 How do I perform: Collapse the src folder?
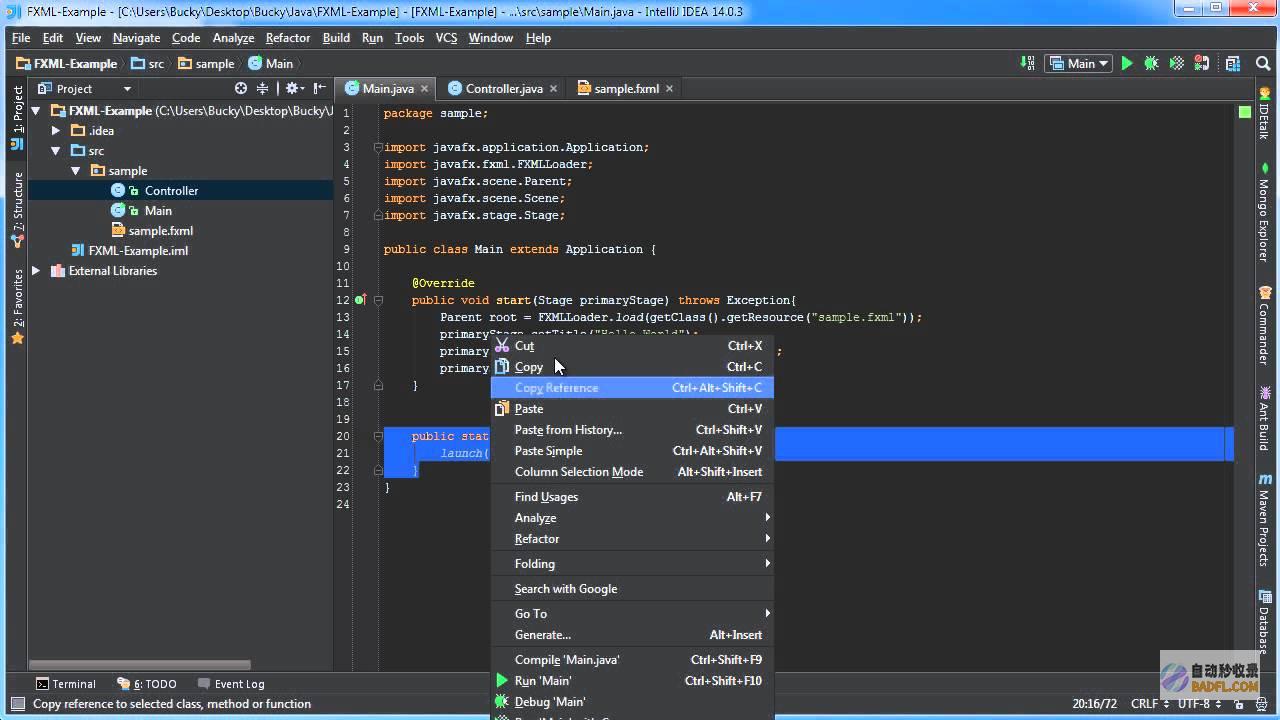click(x=56, y=151)
